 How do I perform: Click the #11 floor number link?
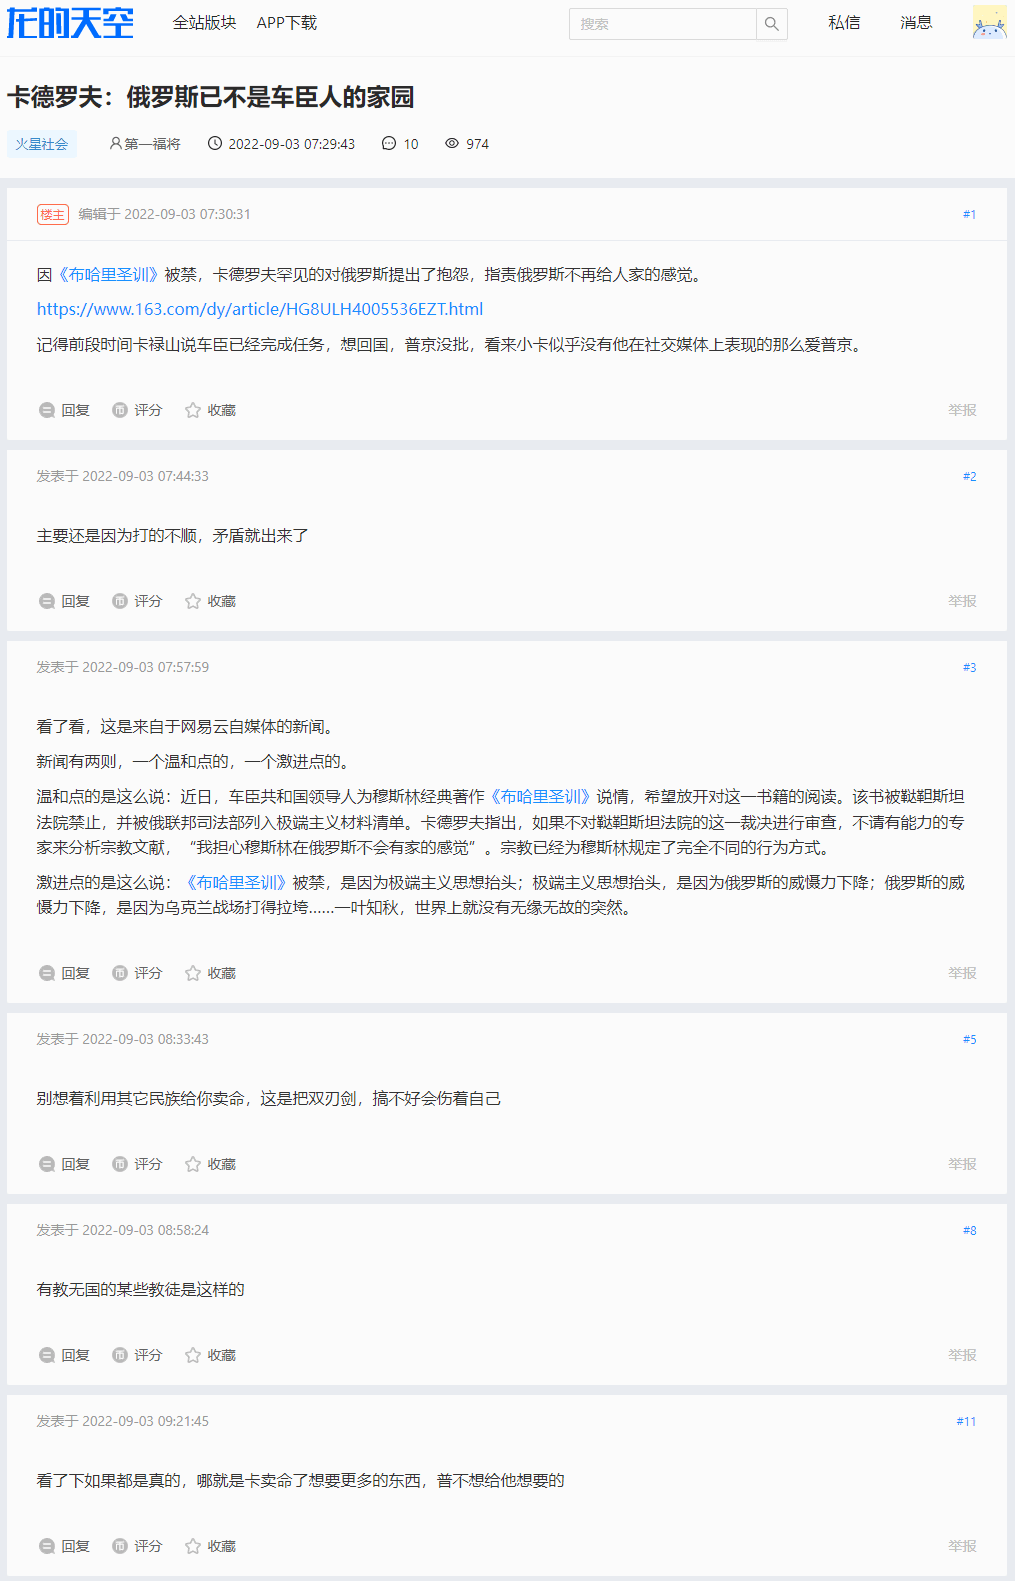(x=966, y=1421)
